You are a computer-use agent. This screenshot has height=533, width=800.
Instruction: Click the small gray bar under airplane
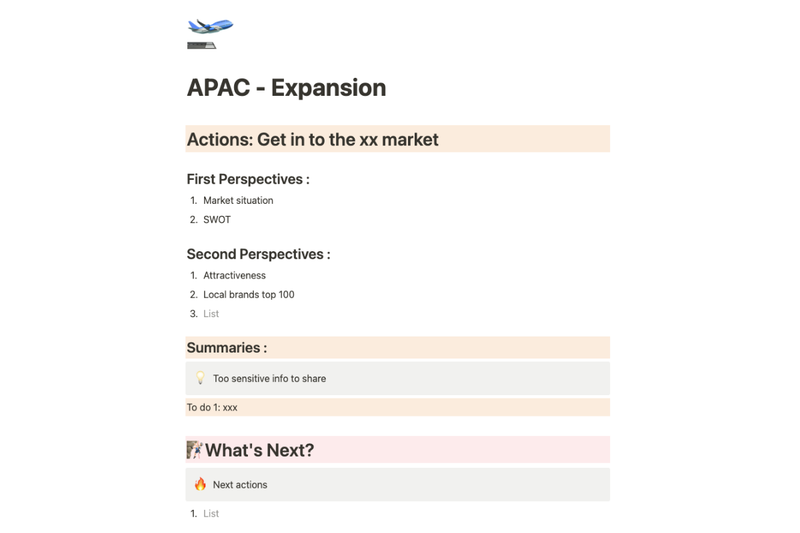(202, 45)
